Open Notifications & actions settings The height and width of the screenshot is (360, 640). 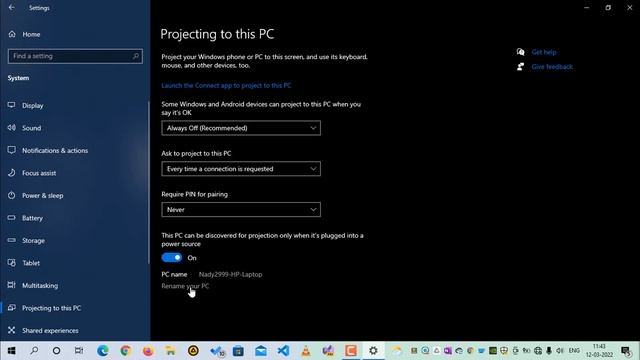pyautogui.click(x=55, y=151)
